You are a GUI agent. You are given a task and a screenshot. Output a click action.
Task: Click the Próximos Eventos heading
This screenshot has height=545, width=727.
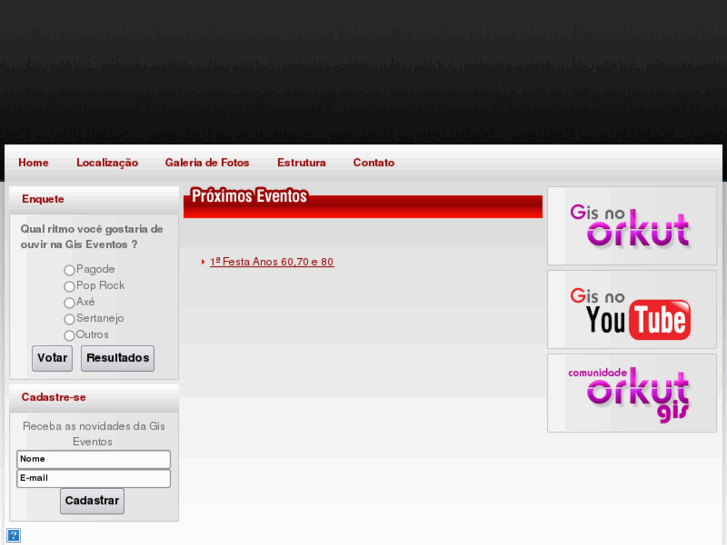click(249, 196)
